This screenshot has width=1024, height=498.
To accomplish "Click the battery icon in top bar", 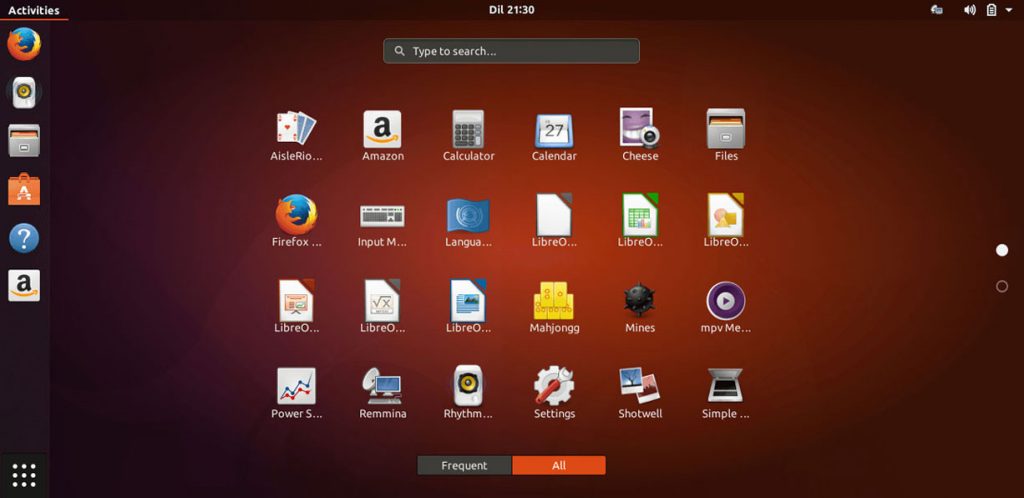I will (x=991, y=10).
